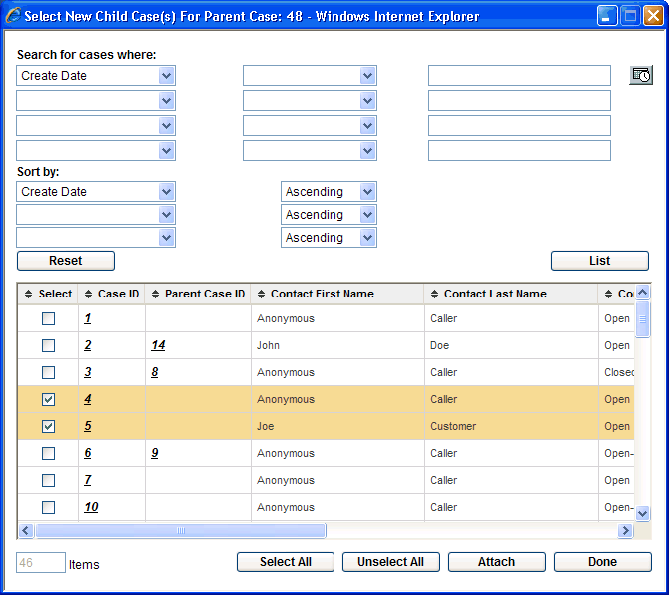This screenshot has height=595, width=669.
Task: Click second search value input field
Action: pos(519,101)
